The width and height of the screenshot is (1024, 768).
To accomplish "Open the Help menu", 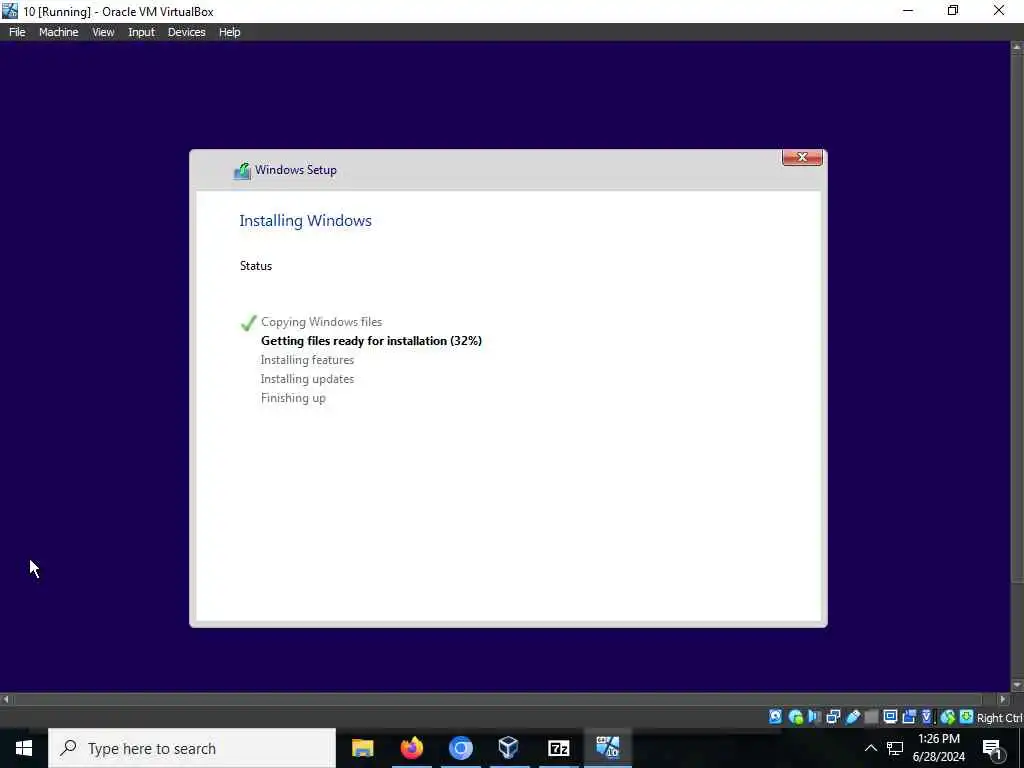I will coord(229,32).
